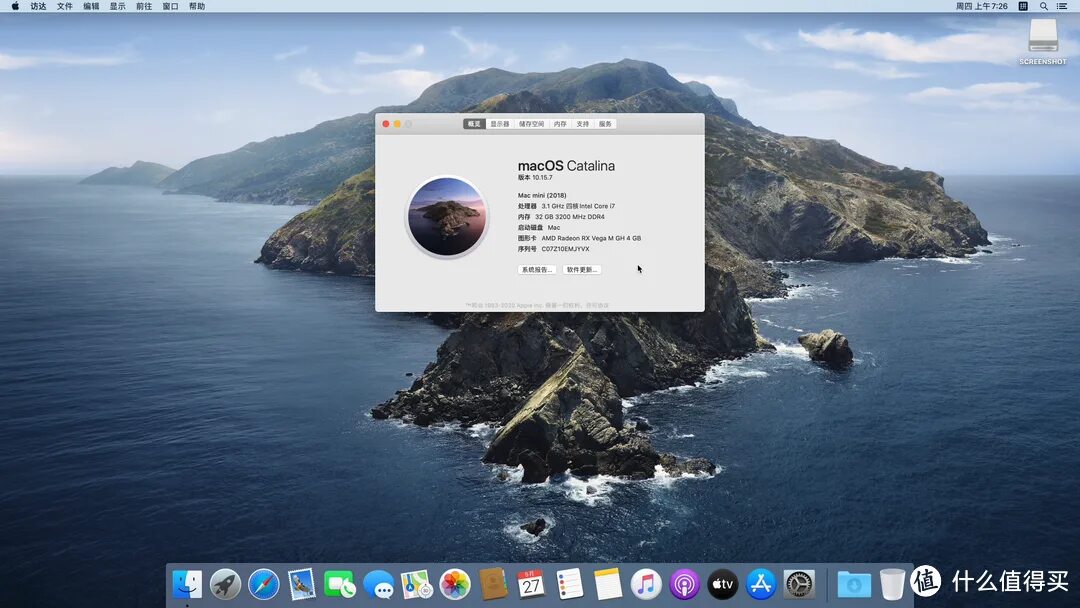The width and height of the screenshot is (1080, 608).
Task: Click the 软件更新 button
Action: point(582,270)
